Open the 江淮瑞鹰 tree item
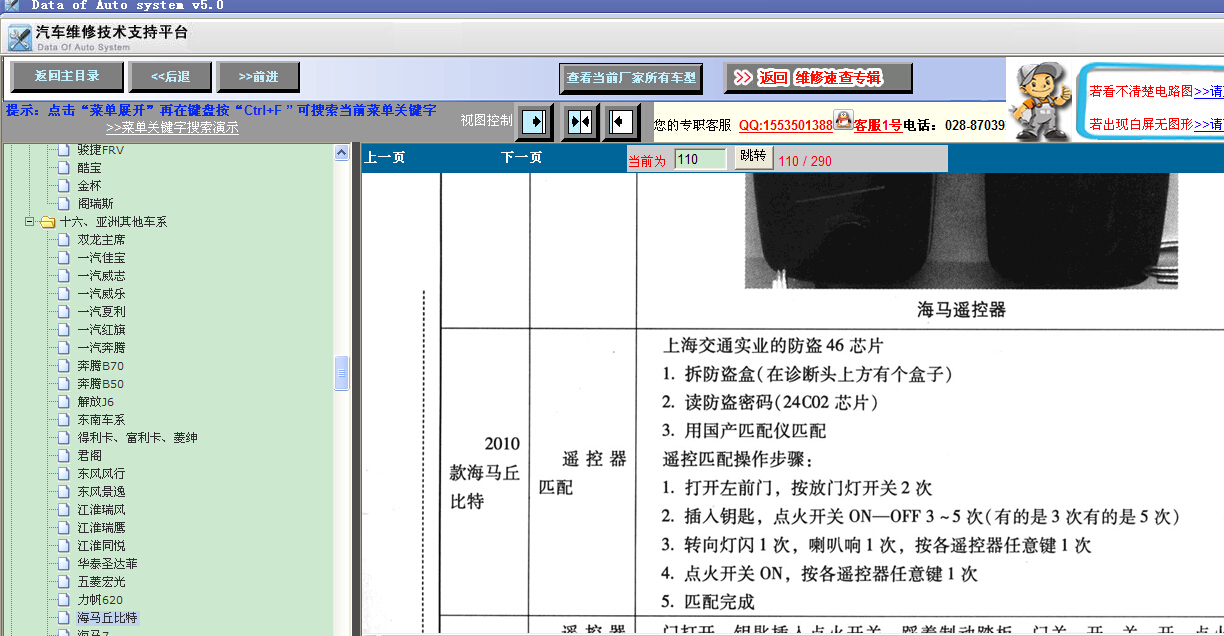The height and width of the screenshot is (636, 1224). [101, 528]
